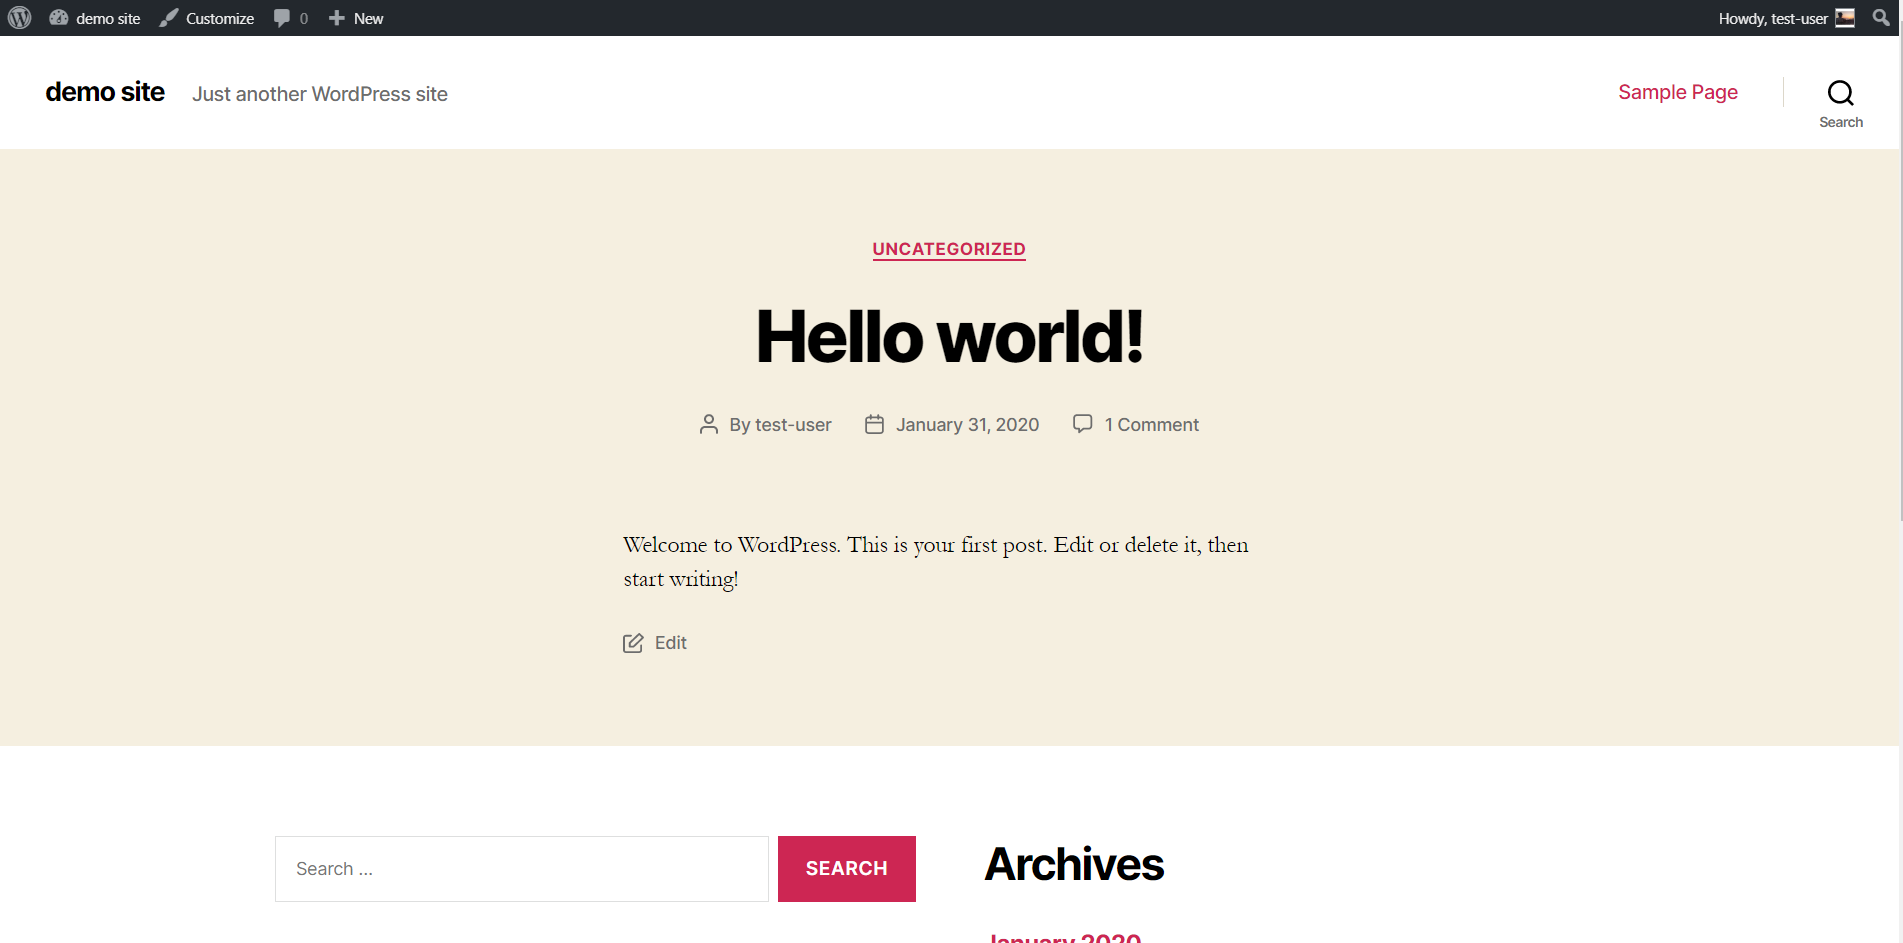Click the Customize paintbrush icon

click(x=169, y=18)
